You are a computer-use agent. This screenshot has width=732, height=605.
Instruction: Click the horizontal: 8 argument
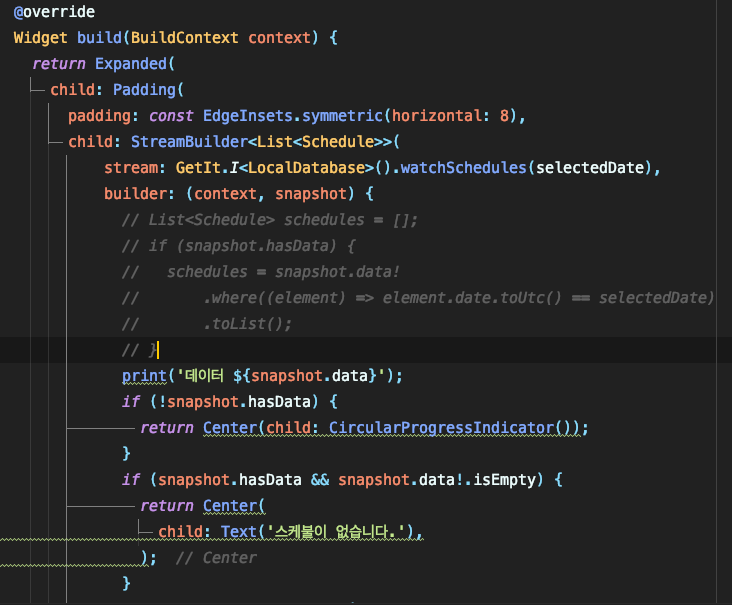pos(450,116)
